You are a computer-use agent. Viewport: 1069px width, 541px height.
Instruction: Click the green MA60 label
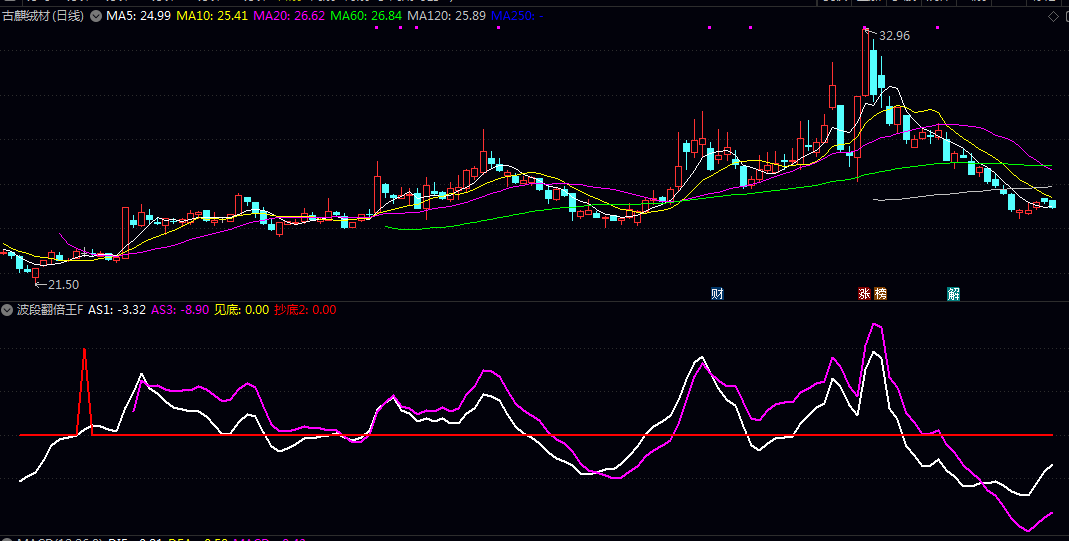tap(365, 17)
